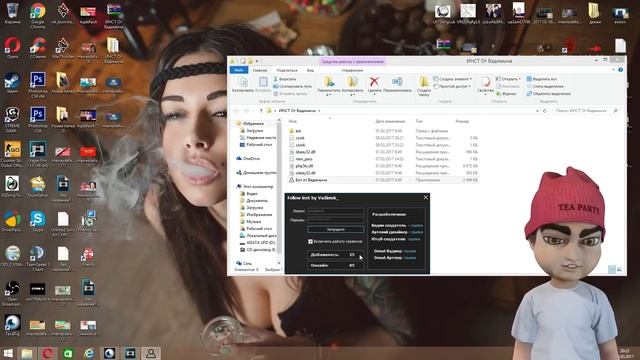Image resolution: width=640 pixels, height=360 pixels.
Task: Open the Создать элемент (New item) dropdown
Action: [x=453, y=79]
